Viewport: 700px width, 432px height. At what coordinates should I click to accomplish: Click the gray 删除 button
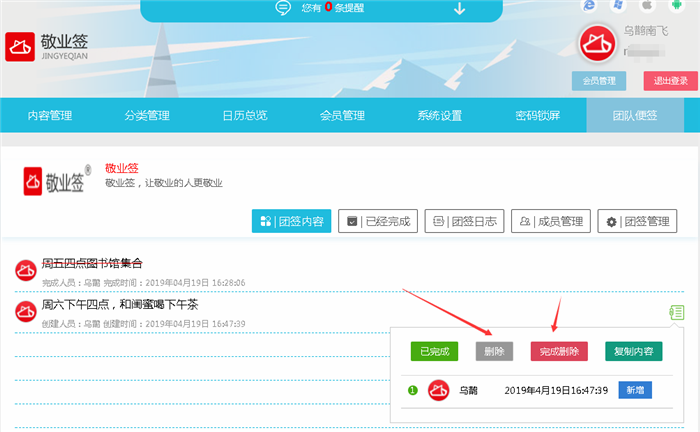[494, 352]
